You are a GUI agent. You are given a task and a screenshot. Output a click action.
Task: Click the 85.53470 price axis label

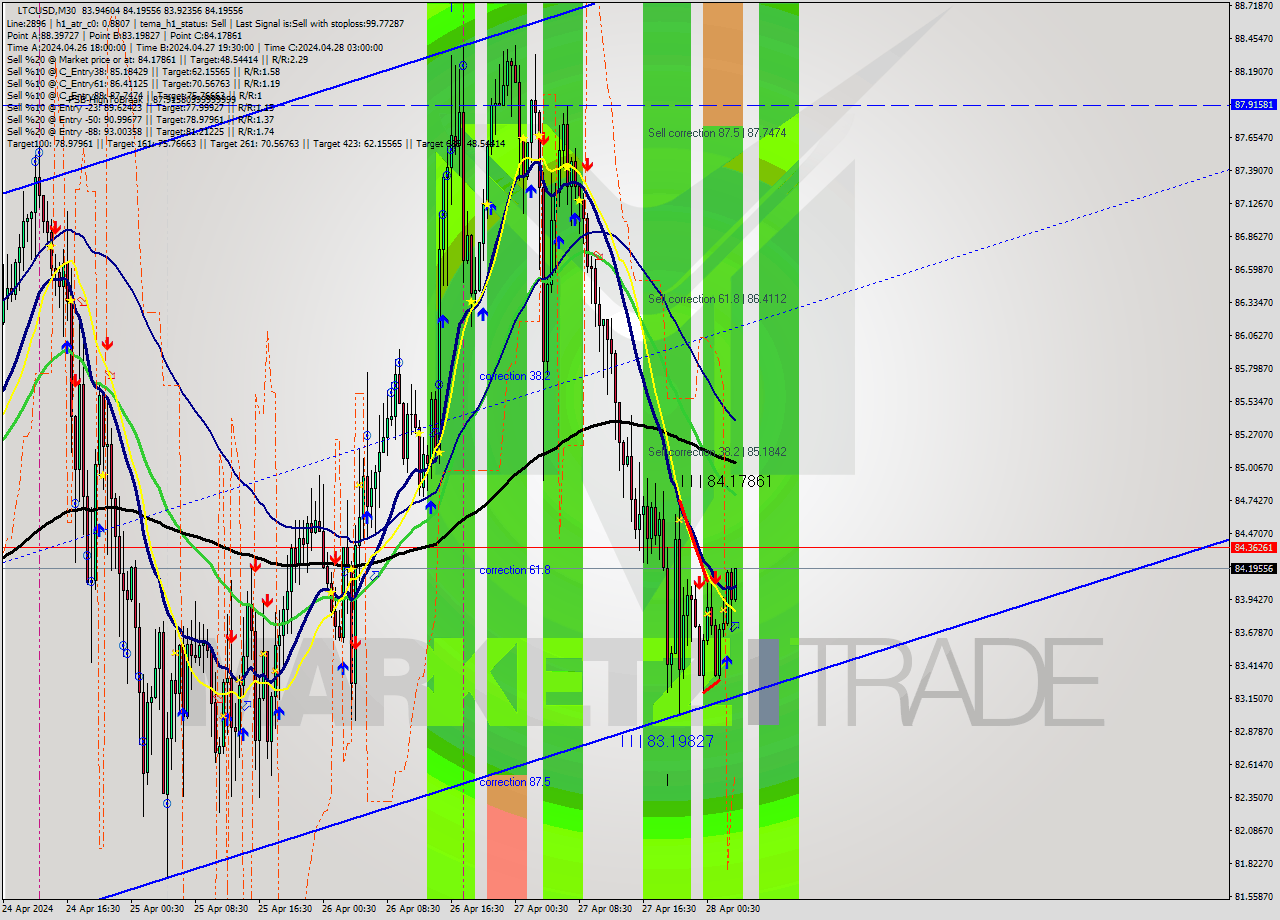tap(1253, 401)
